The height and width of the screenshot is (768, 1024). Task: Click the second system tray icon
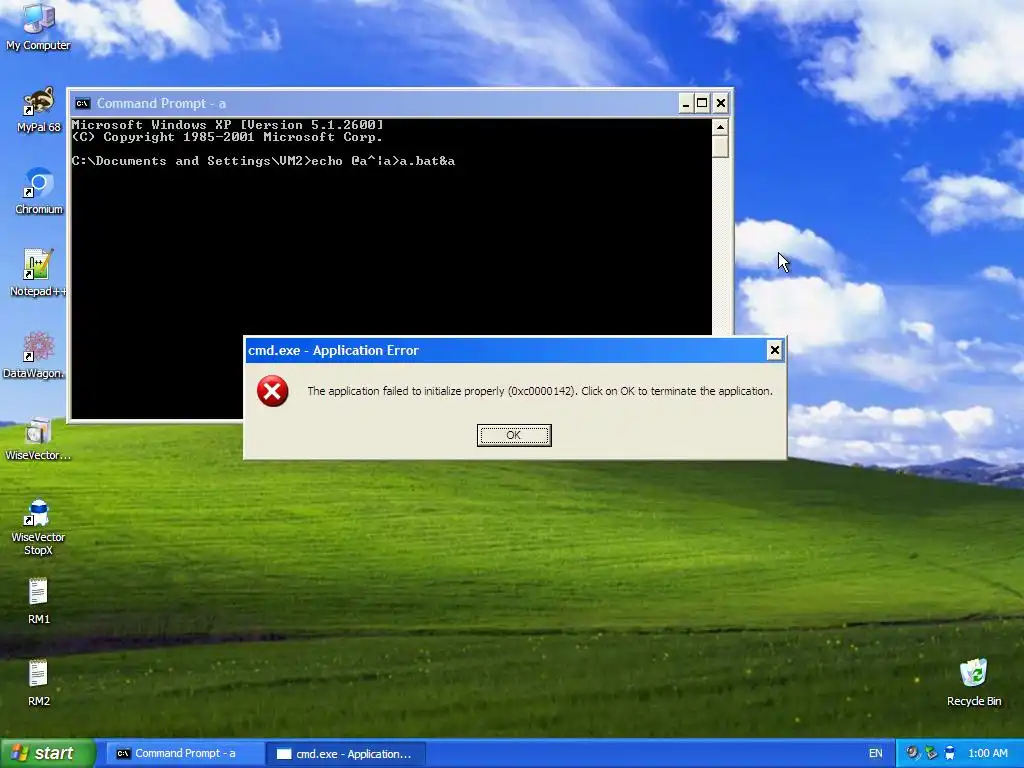click(x=931, y=753)
